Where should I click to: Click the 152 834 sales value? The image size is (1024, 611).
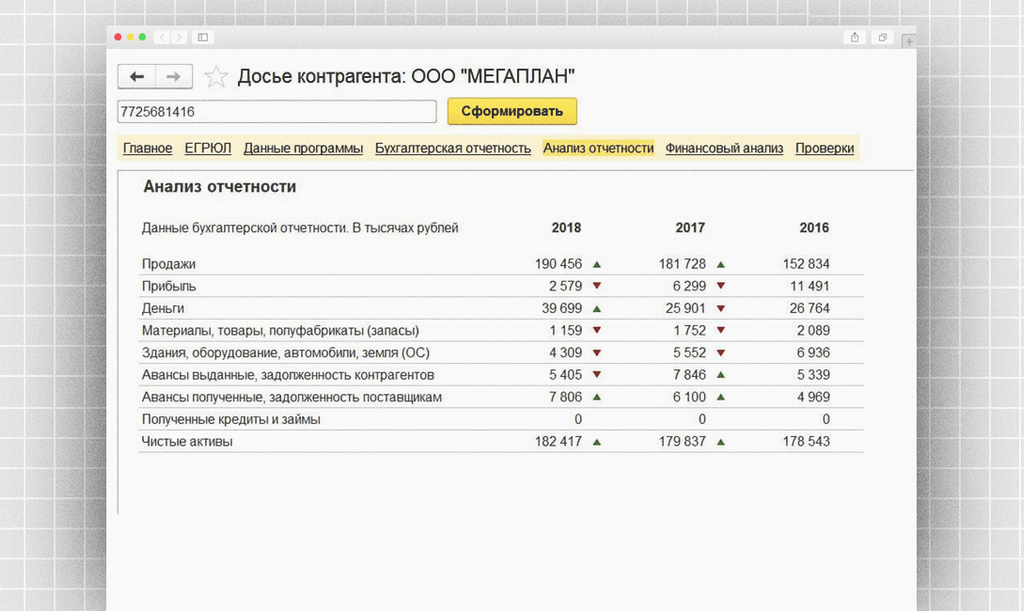click(x=806, y=264)
